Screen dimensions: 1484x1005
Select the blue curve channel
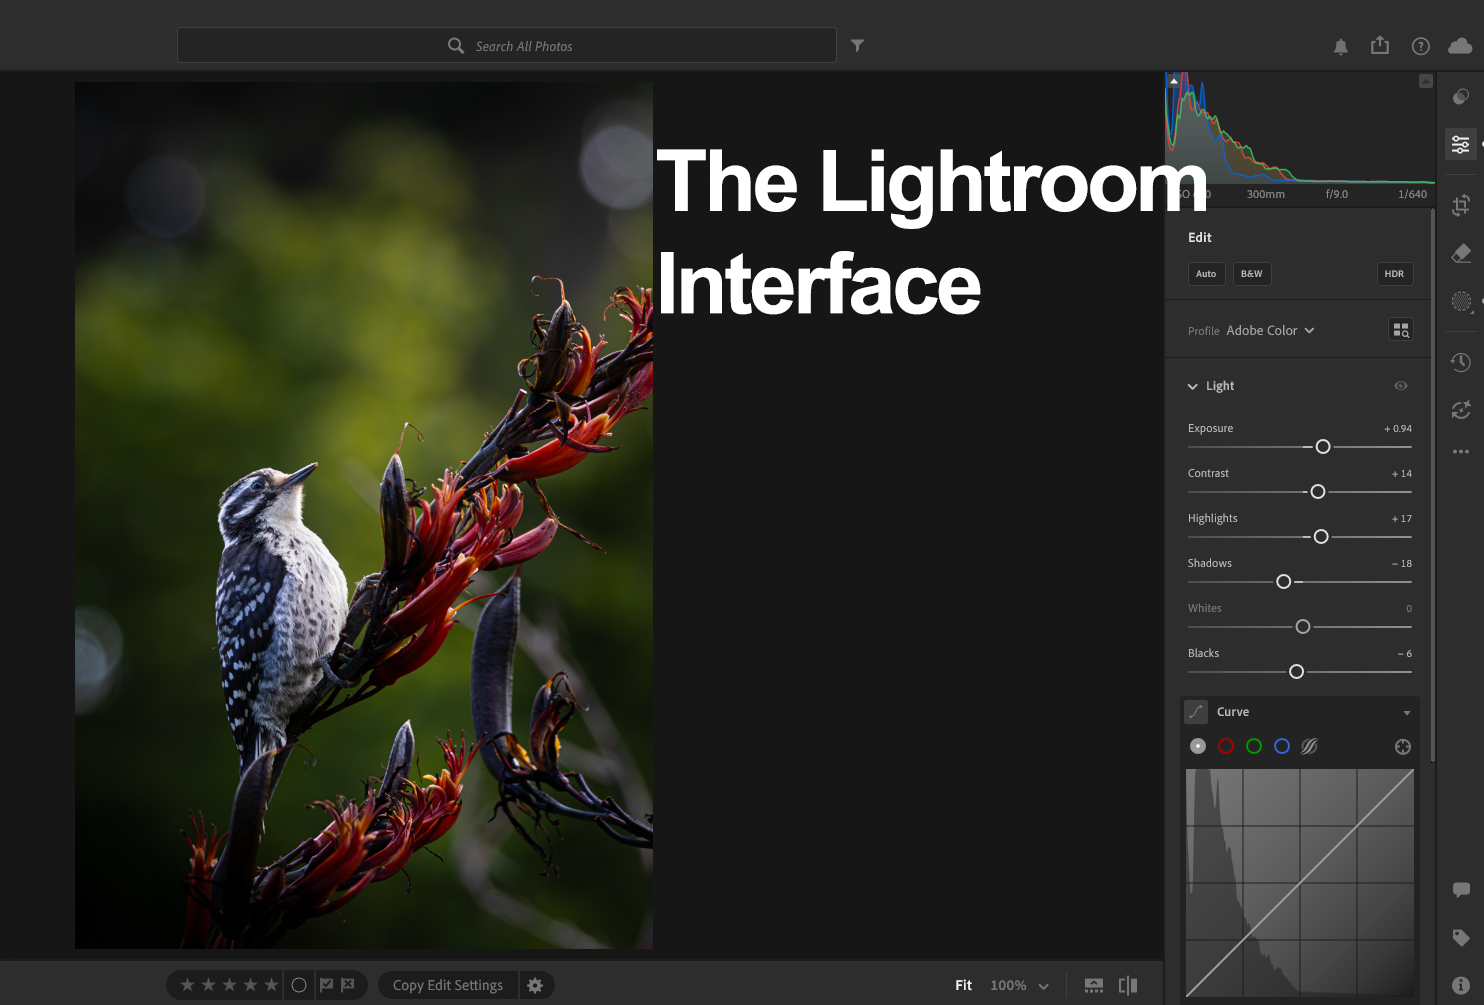click(x=1282, y=746)
